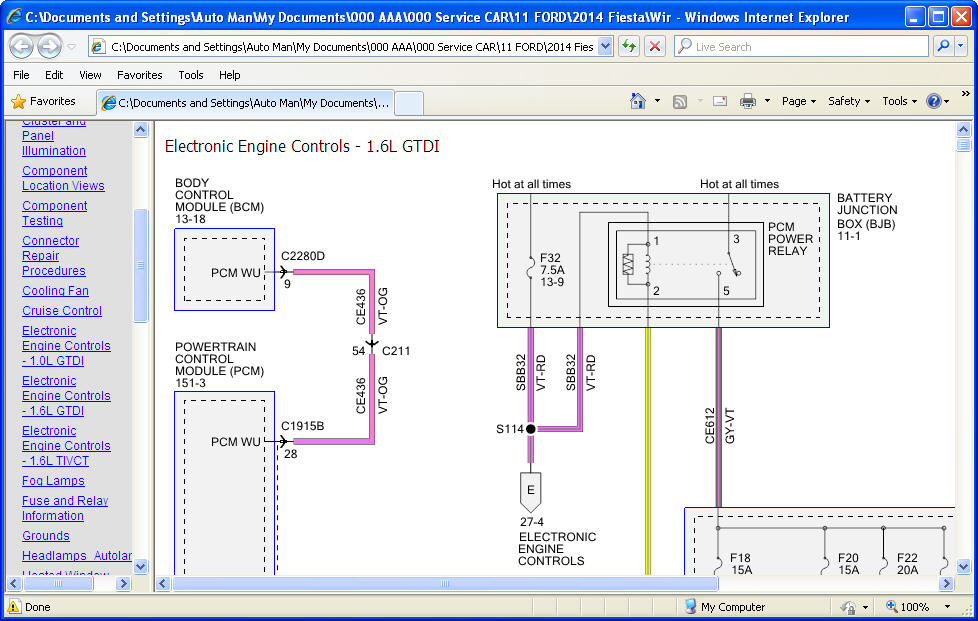Open the Tools menu in menu bar
The image size is (978, 621).
click(190, 75)
